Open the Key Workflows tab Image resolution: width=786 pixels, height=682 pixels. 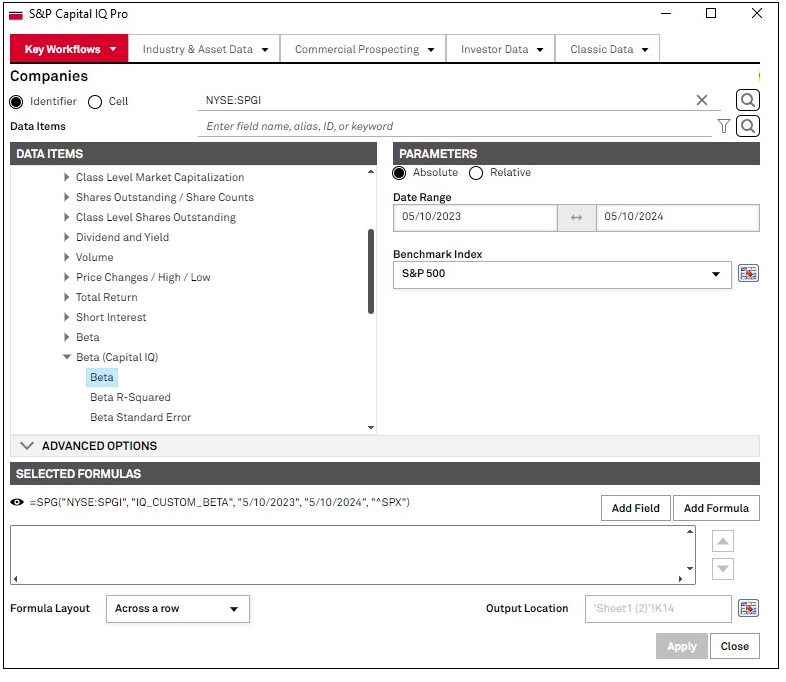point(69,49)
